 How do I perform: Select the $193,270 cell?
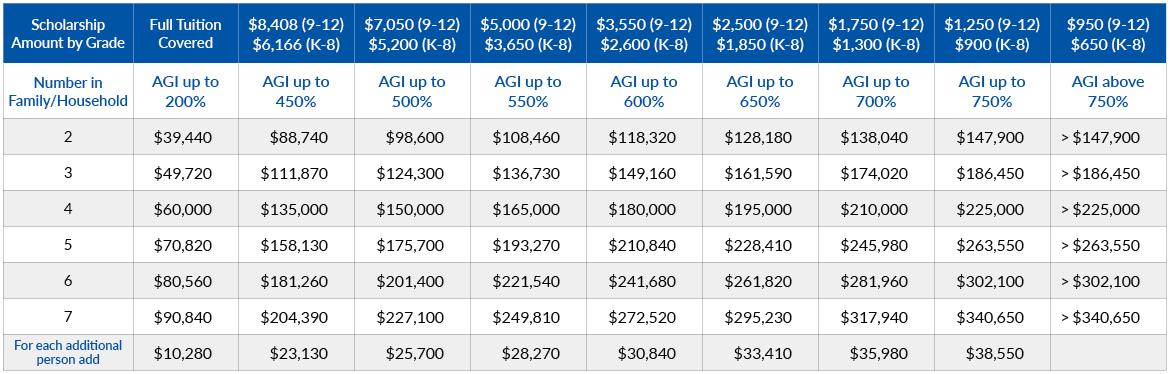526,246
